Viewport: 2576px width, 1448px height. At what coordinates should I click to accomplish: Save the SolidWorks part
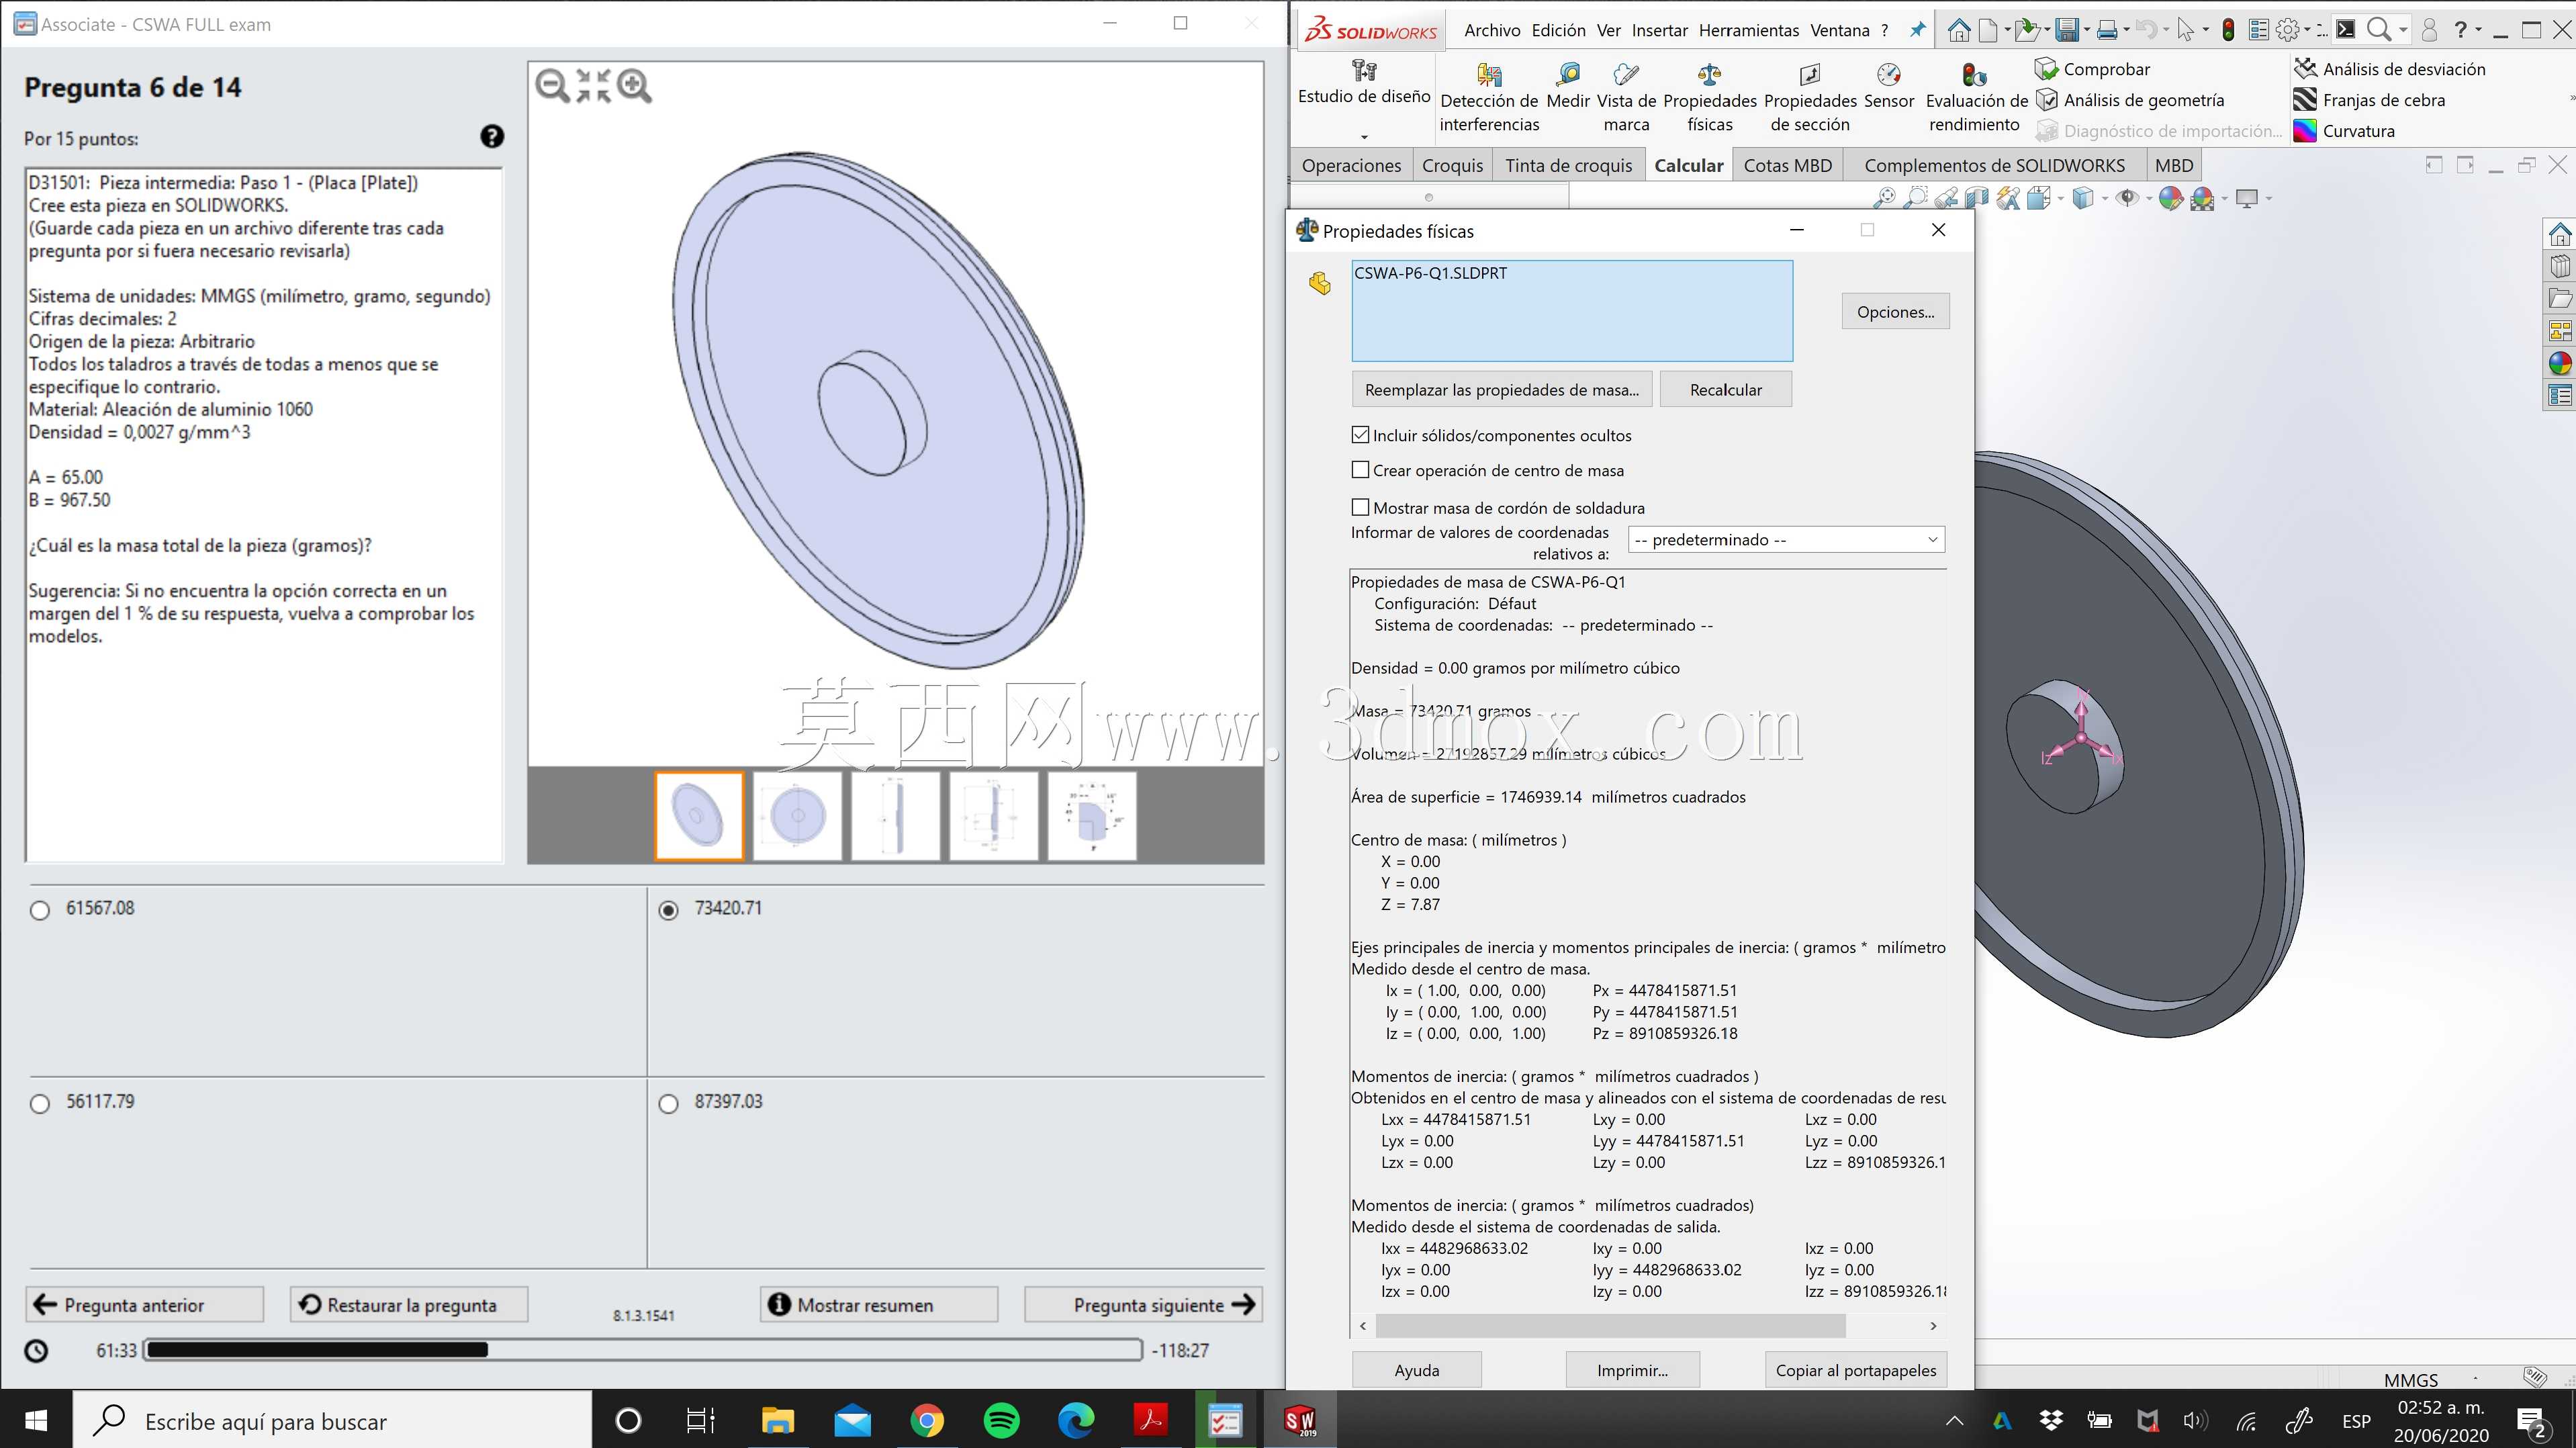pyautogui.click(x=2066, y=30)
